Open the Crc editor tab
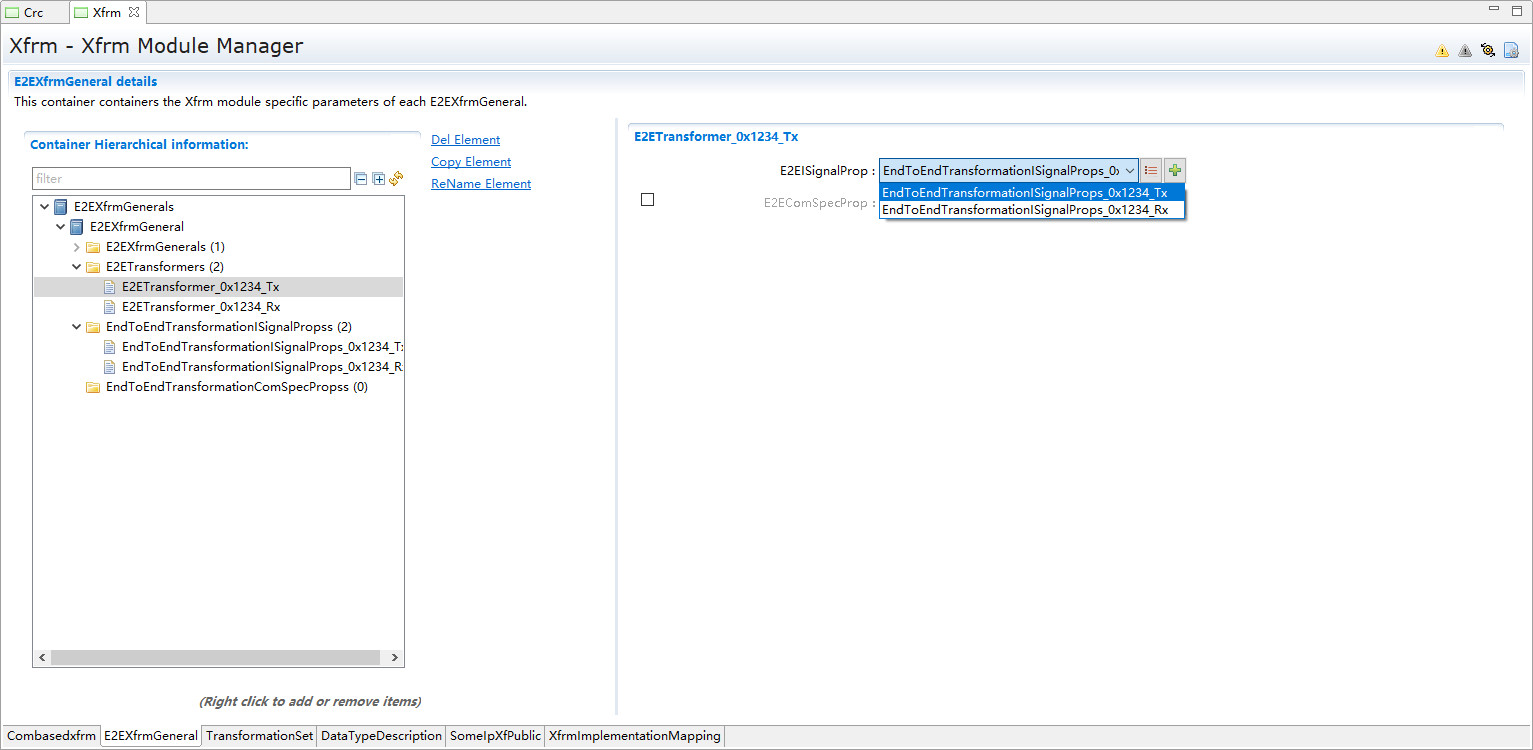1533x750 pixels. click(x=33, y=13)
